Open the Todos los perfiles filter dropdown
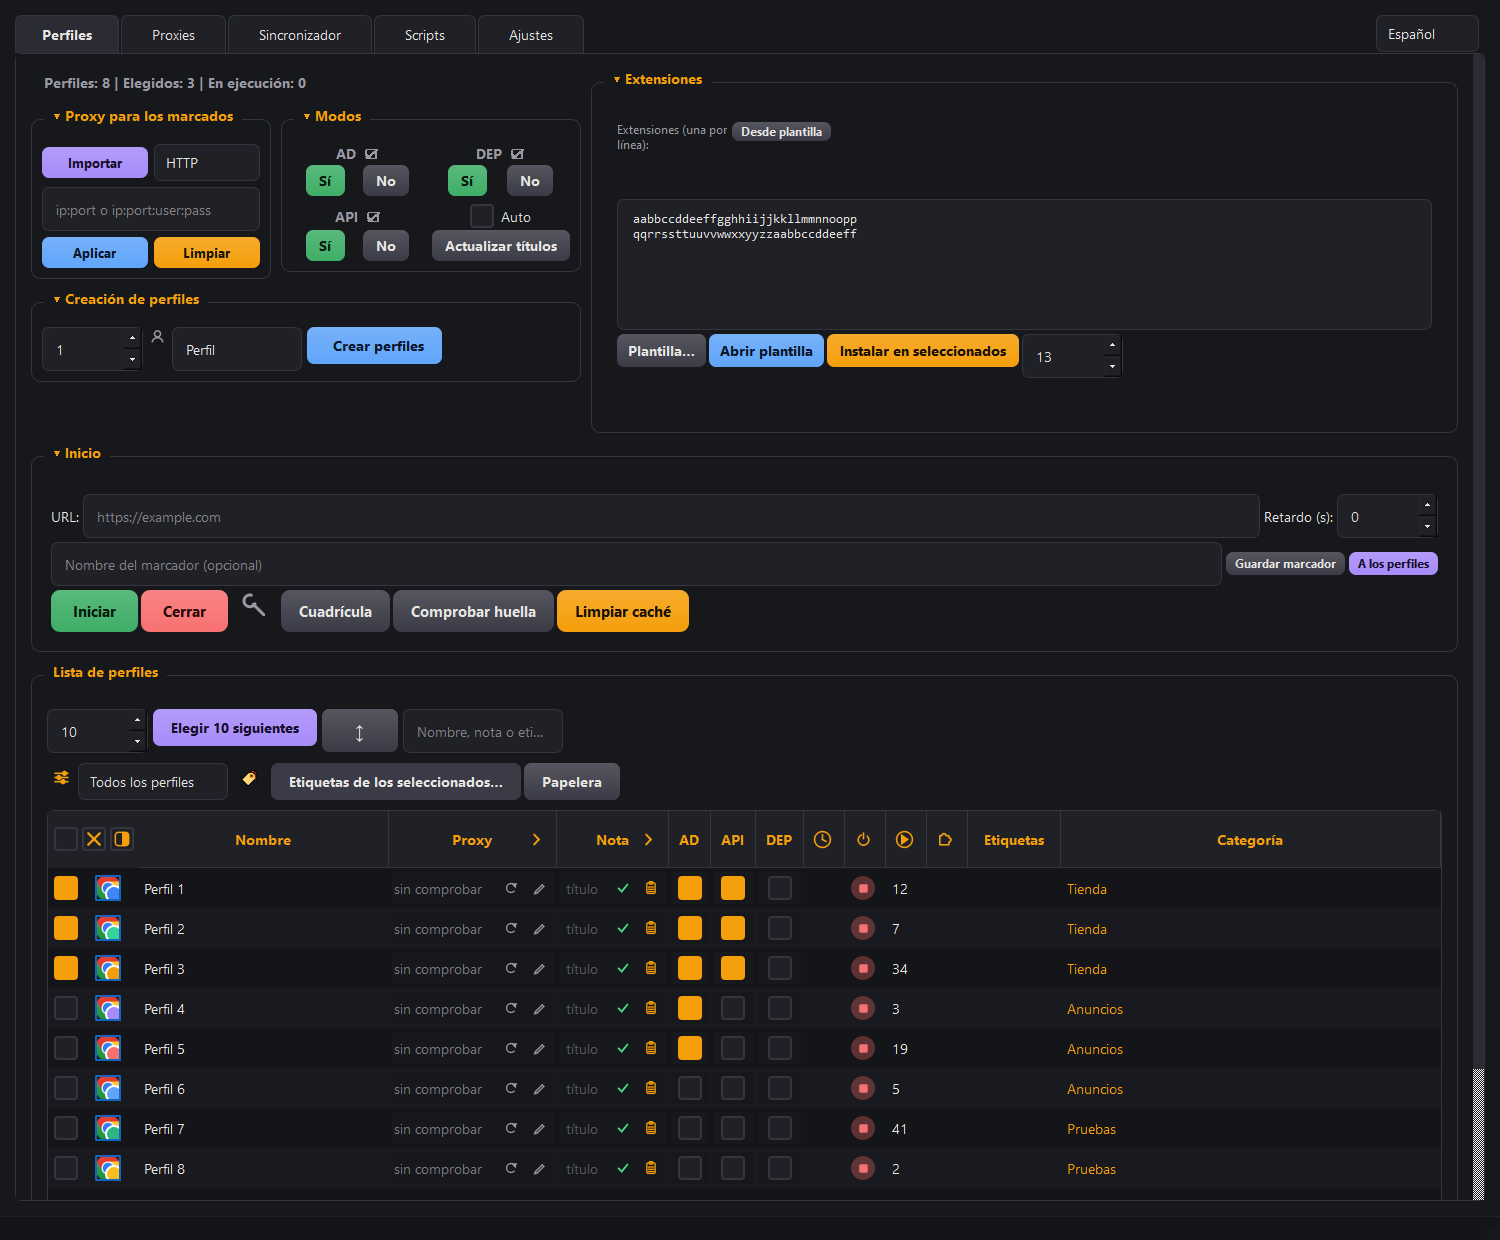 pos(153,782)
